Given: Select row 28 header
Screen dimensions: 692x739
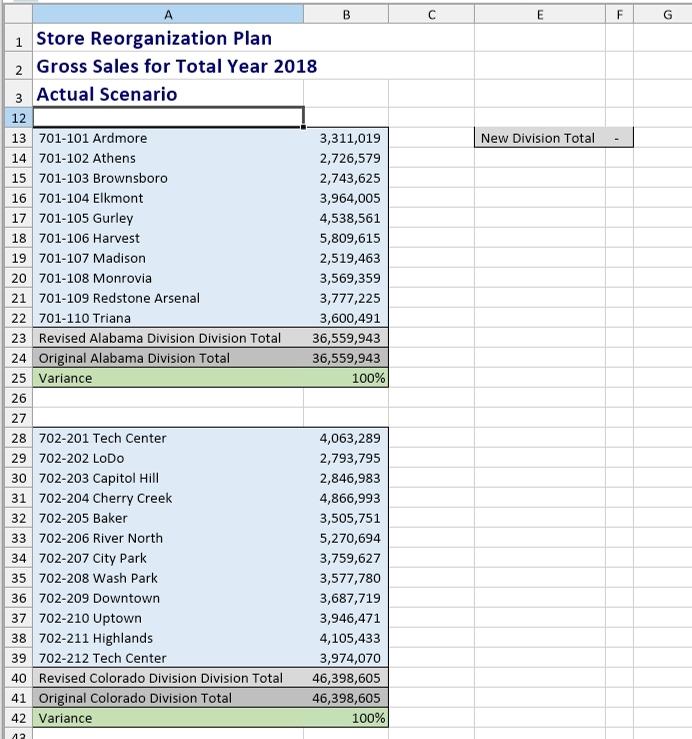Looking at the screenshot, I should tap(18, 438).
